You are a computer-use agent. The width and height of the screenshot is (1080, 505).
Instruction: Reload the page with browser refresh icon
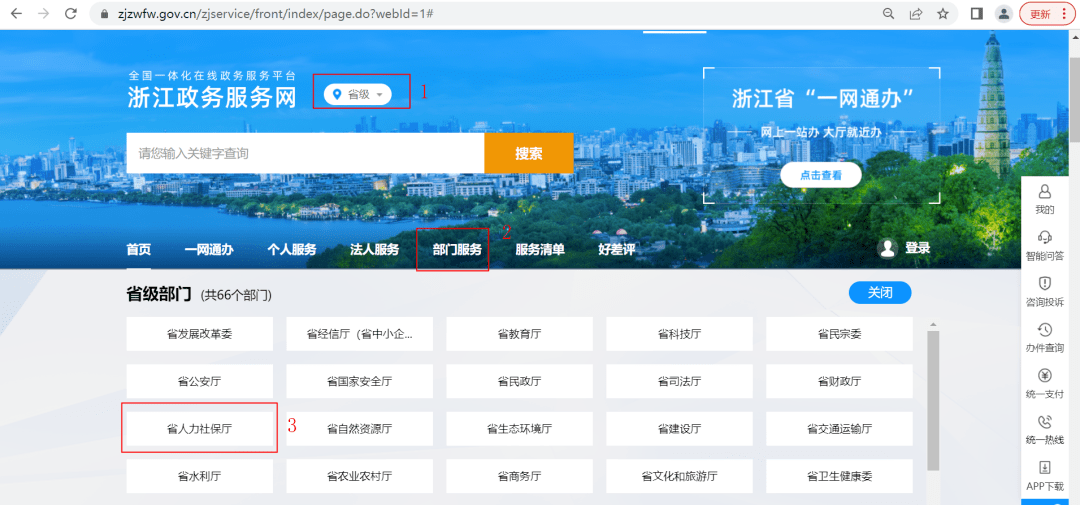(x=70, y=14)
